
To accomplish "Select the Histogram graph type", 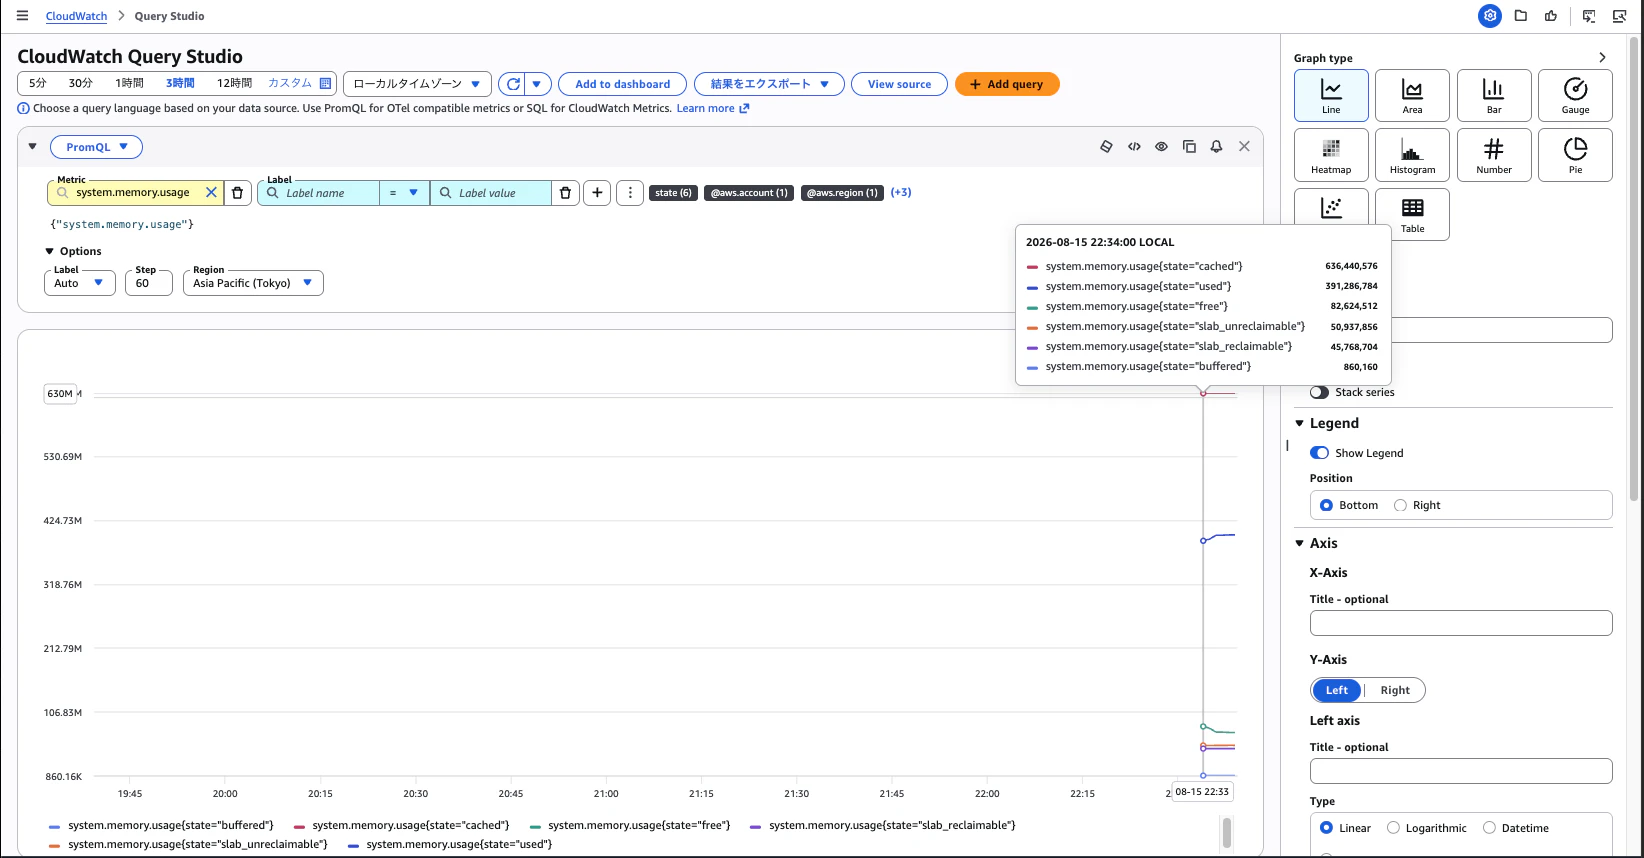I will pyautogui.click(x=1412, y=155).
